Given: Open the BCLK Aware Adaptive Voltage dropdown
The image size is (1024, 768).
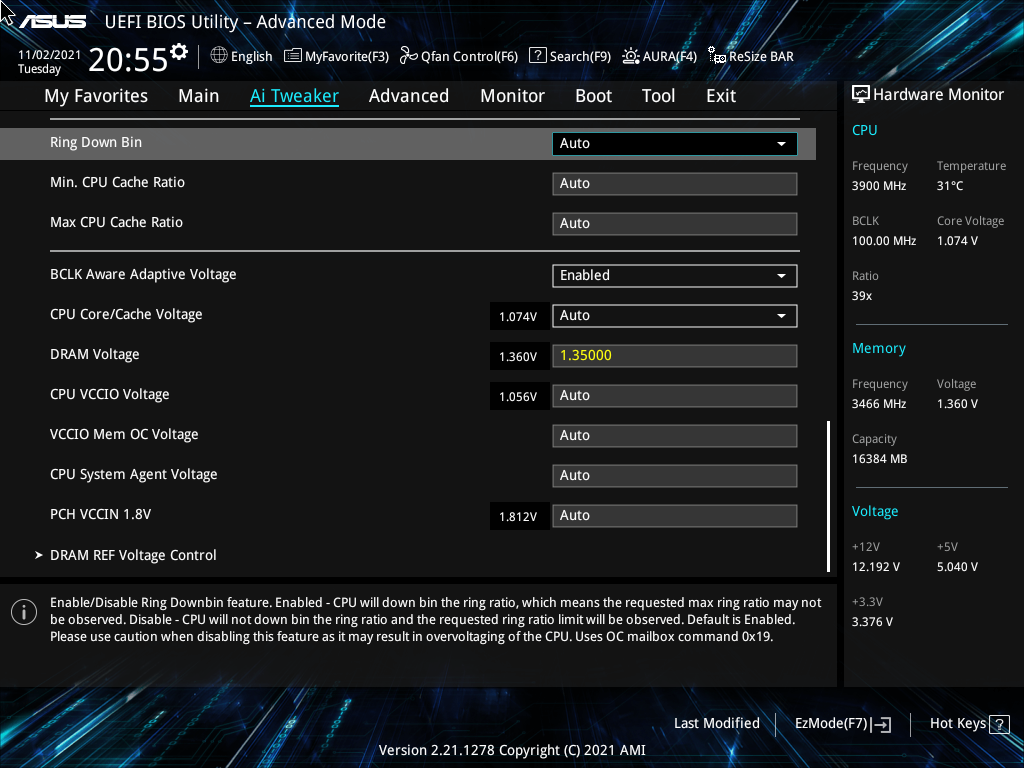Looking at the screenshot, I should (x=675, y=276).
